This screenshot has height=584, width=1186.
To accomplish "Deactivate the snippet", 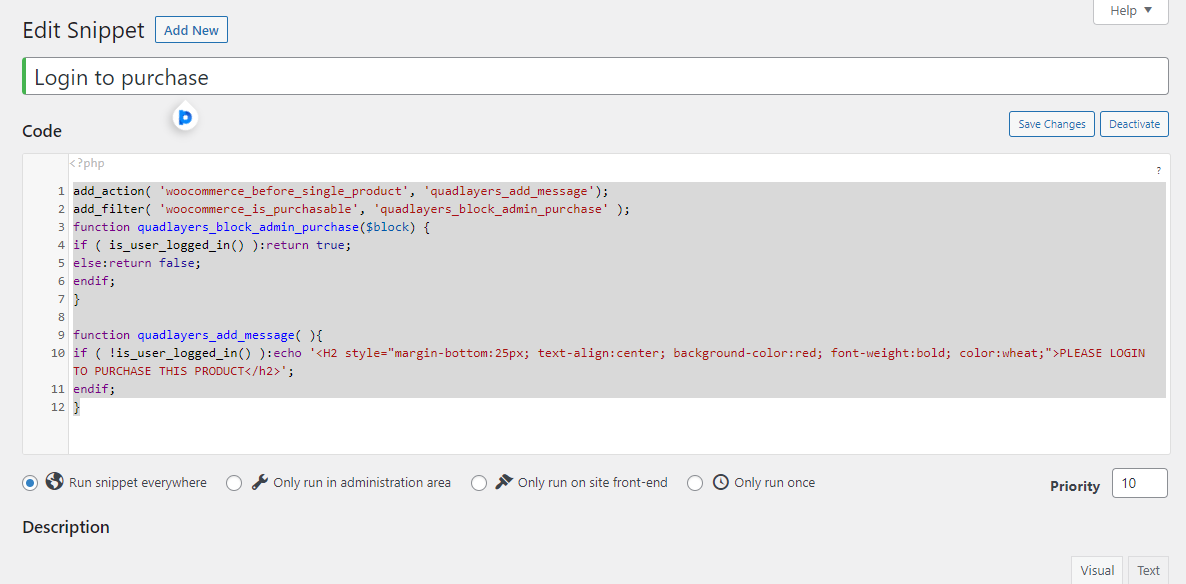I will coord(1135,124).
